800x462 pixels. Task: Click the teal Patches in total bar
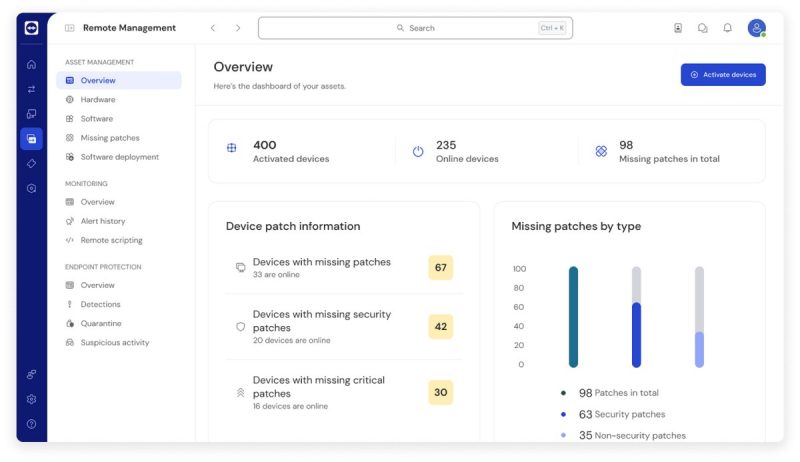click(573, 317)
